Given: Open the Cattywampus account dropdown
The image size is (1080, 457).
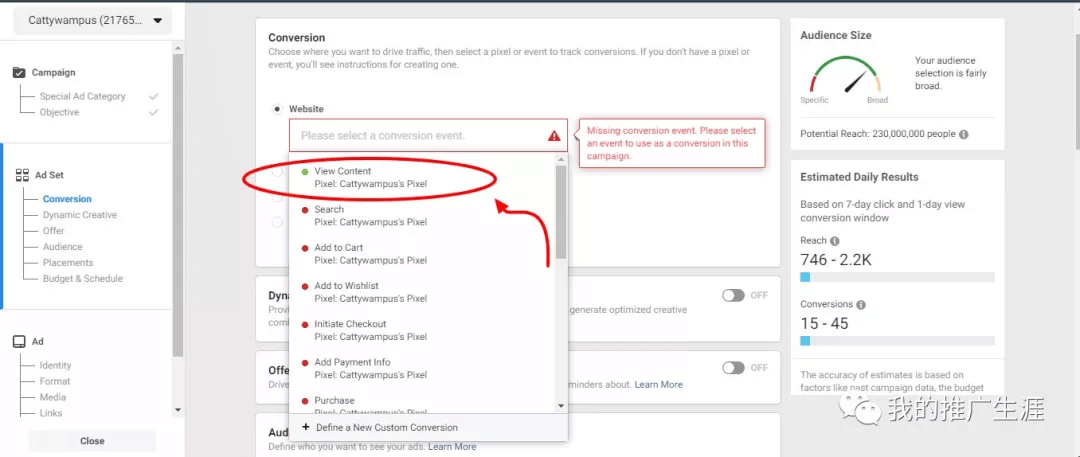Looking at the screenshot, I should point(96,20).
